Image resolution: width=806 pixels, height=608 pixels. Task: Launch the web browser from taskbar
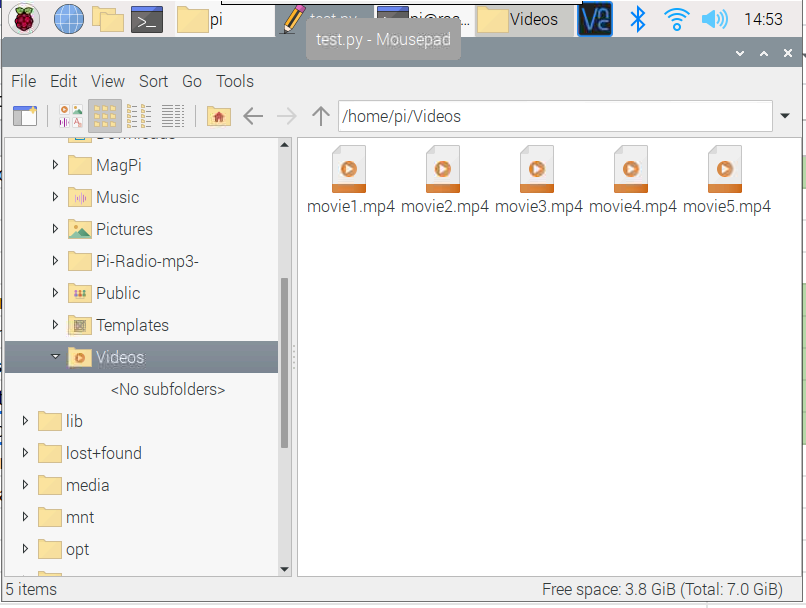(68, 19)
